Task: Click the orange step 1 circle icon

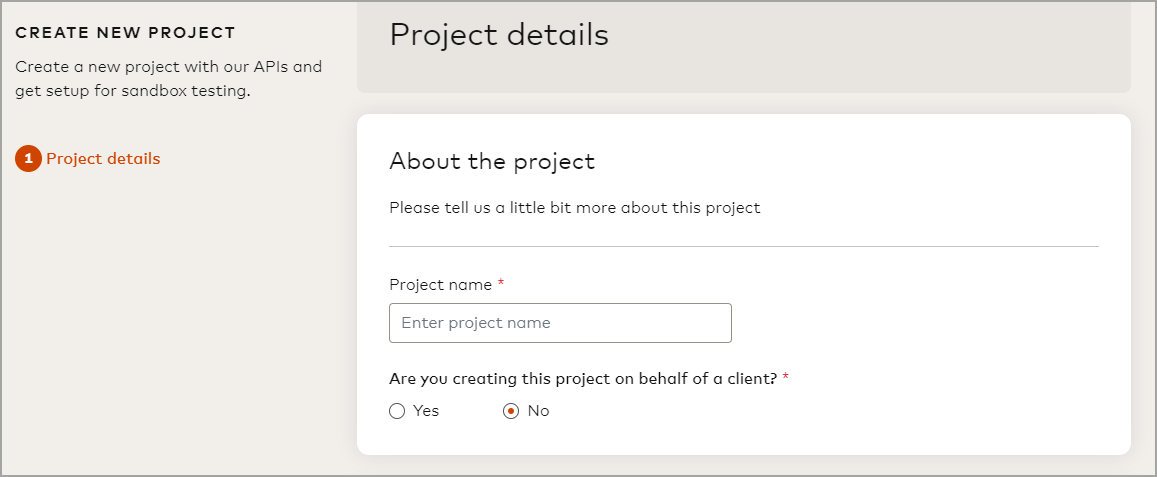Action: tap(28, 159)
